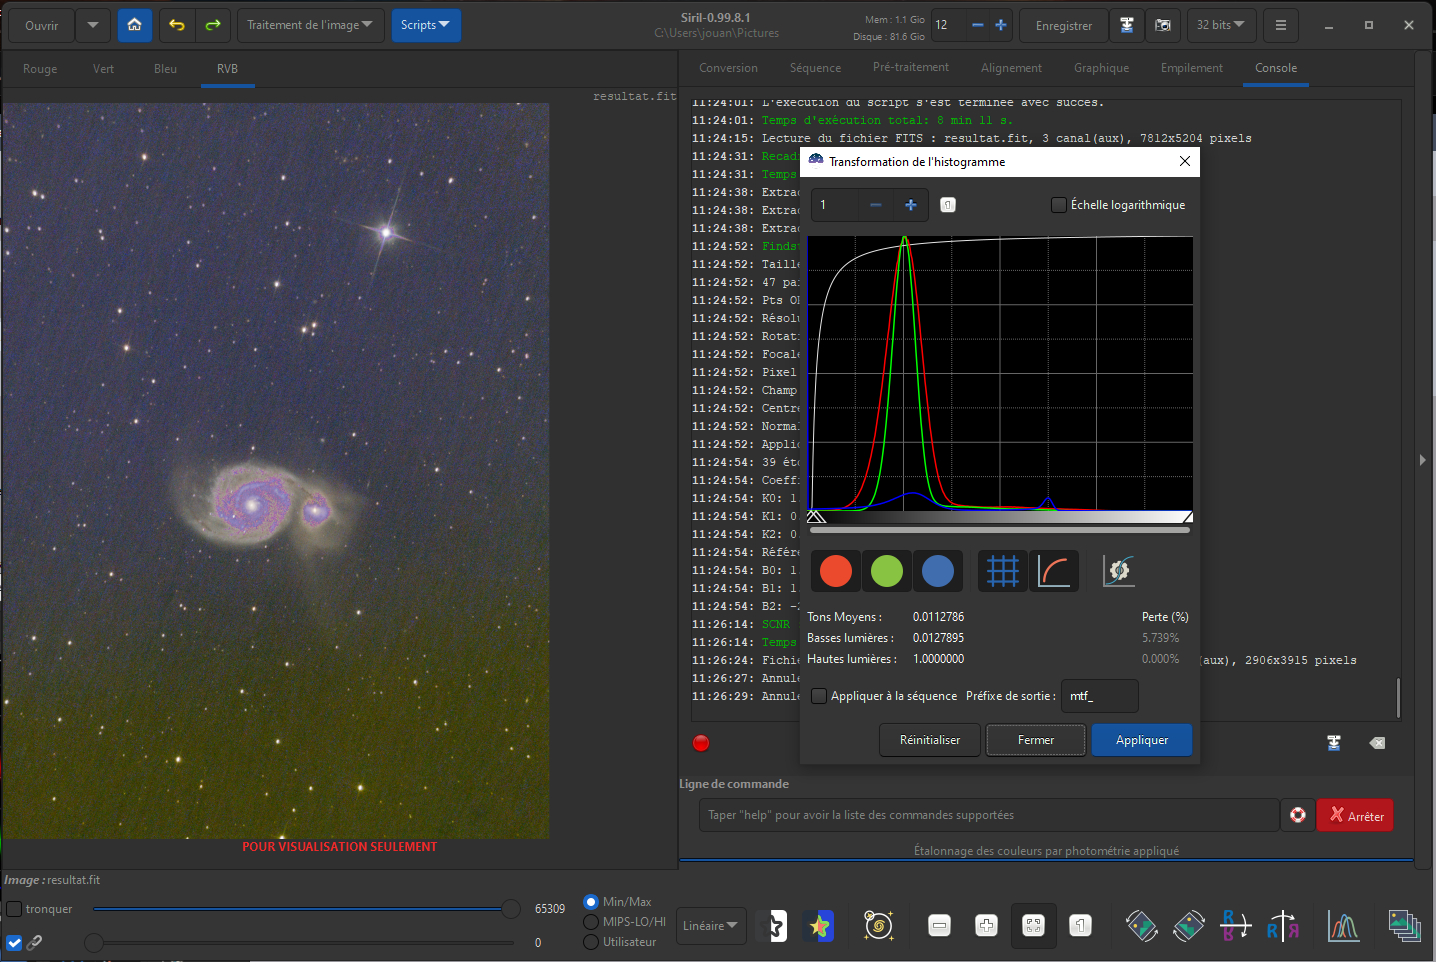Open the histogram tool in bottom toolbar
The height and width of the screenshot is (962, 1436).
click(x=1343, y=926)
